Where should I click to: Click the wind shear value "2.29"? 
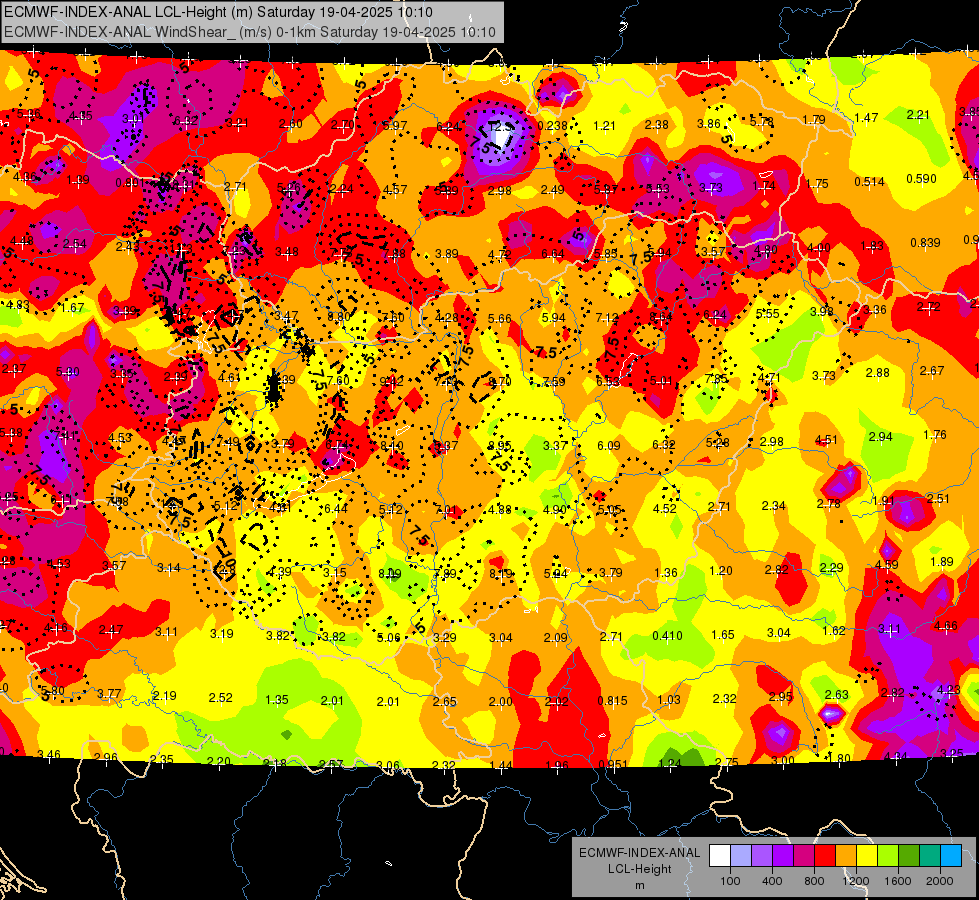(831, 567)
